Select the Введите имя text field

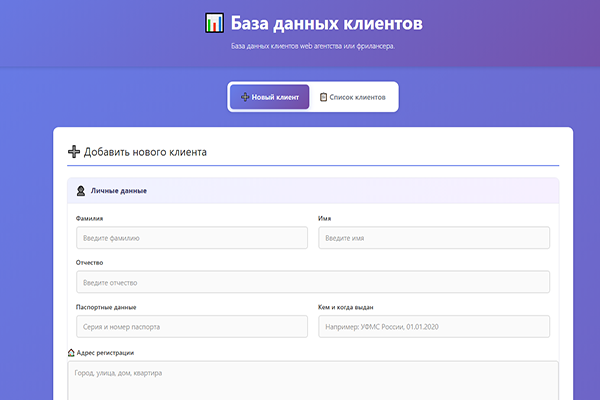tap(434, 238)
